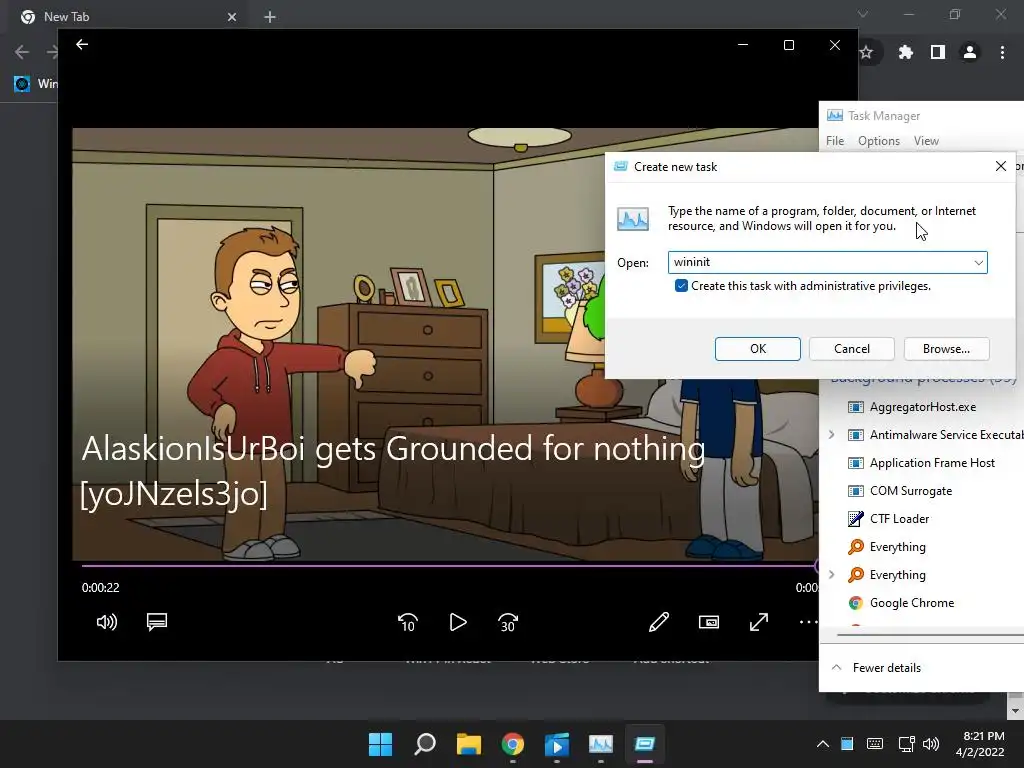Screen dimensions: 1024x768
Task: Expand Antimalware Service Executable row
Action: 831,435
